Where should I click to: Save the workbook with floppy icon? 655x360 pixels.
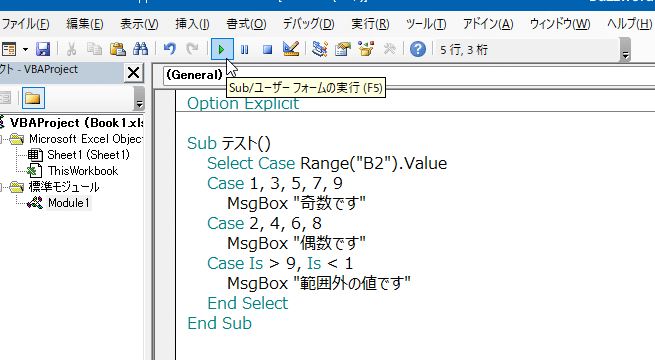click(x=43, y=49)
